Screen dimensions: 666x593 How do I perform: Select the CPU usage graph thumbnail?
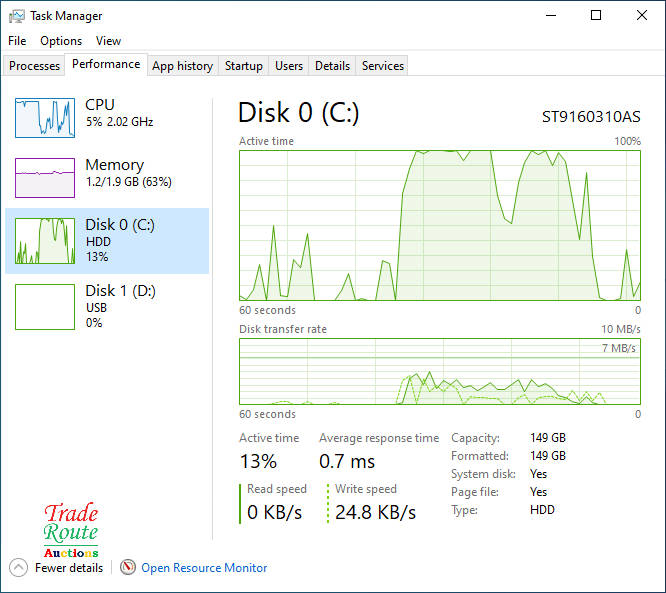[x=45, y=118]
